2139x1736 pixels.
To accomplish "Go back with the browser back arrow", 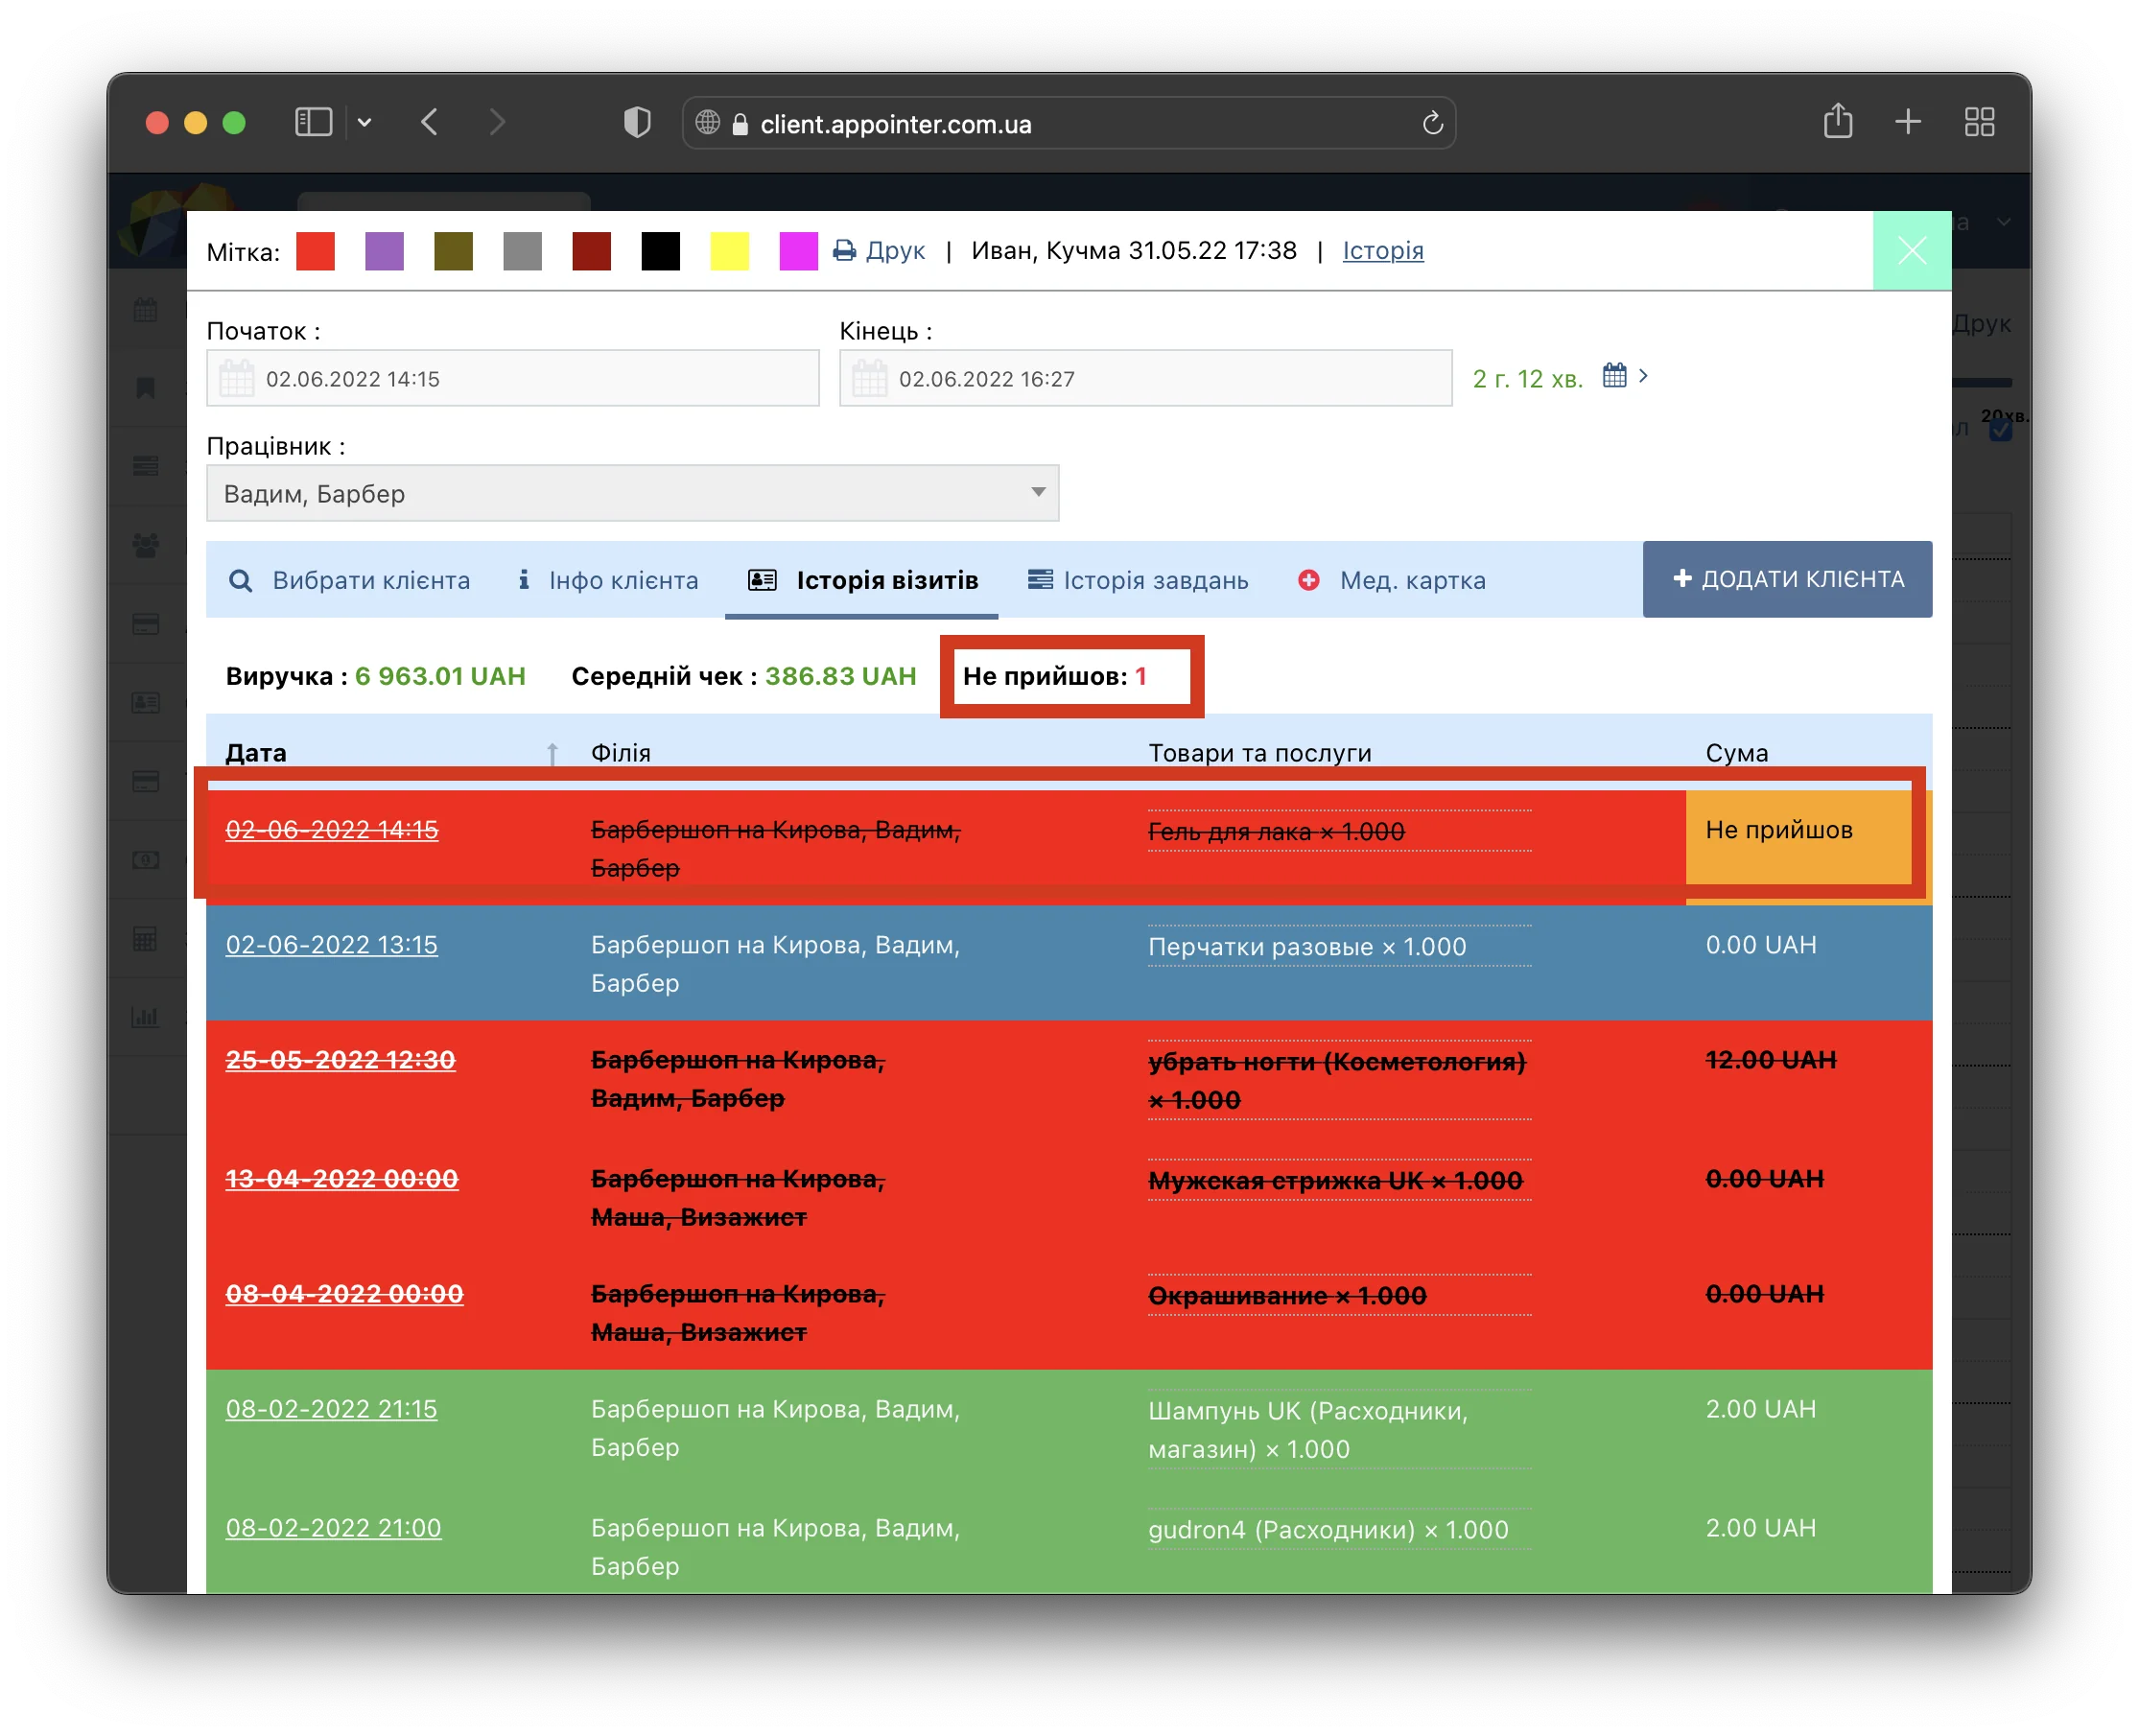I will [x=430, y=123].
